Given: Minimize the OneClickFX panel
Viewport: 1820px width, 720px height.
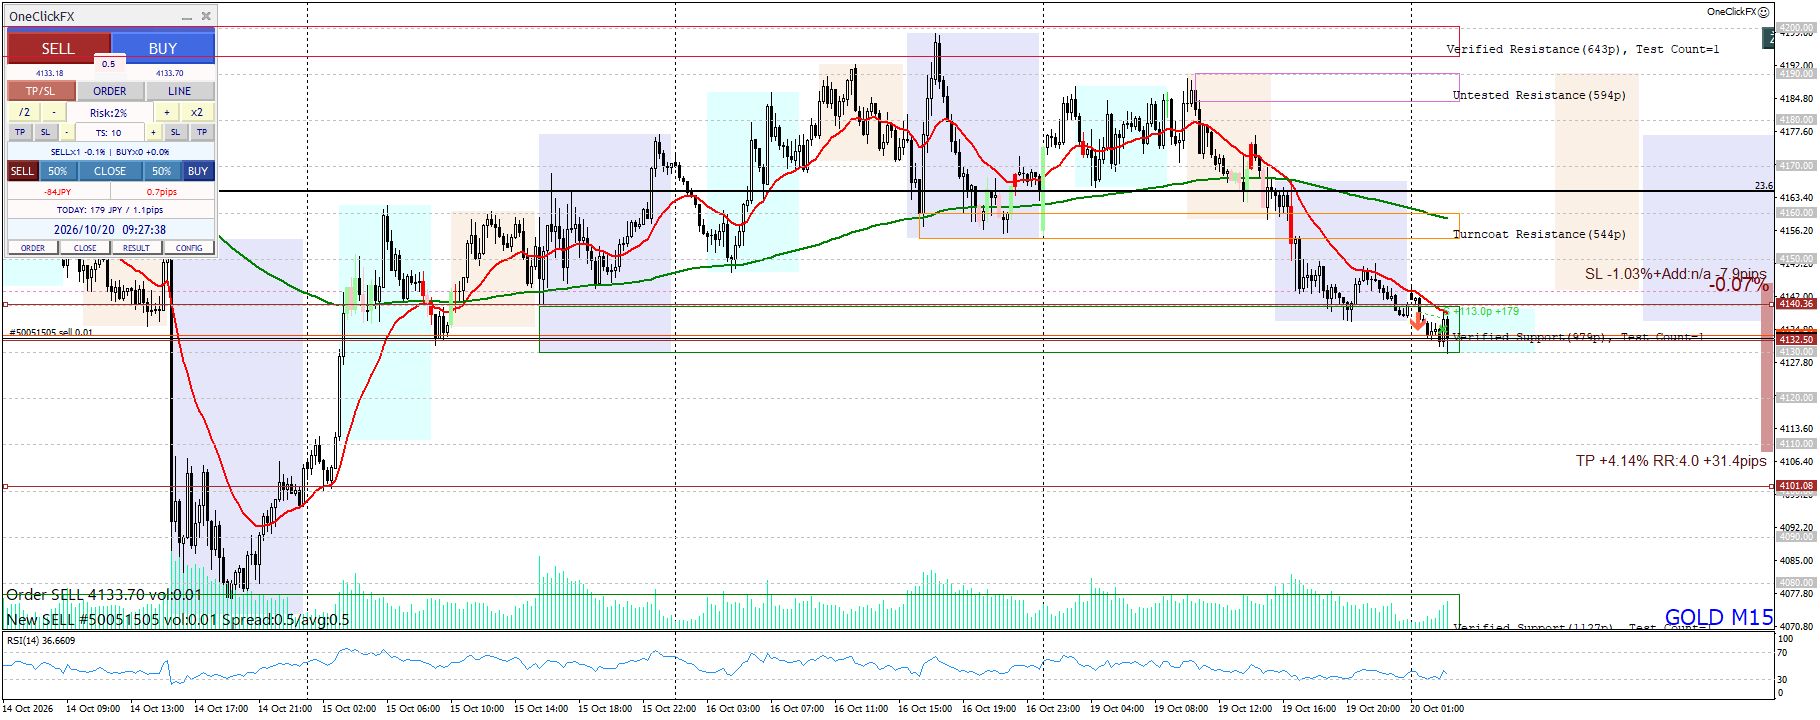Looking at the screenshot, I should (x=187, y=17).
